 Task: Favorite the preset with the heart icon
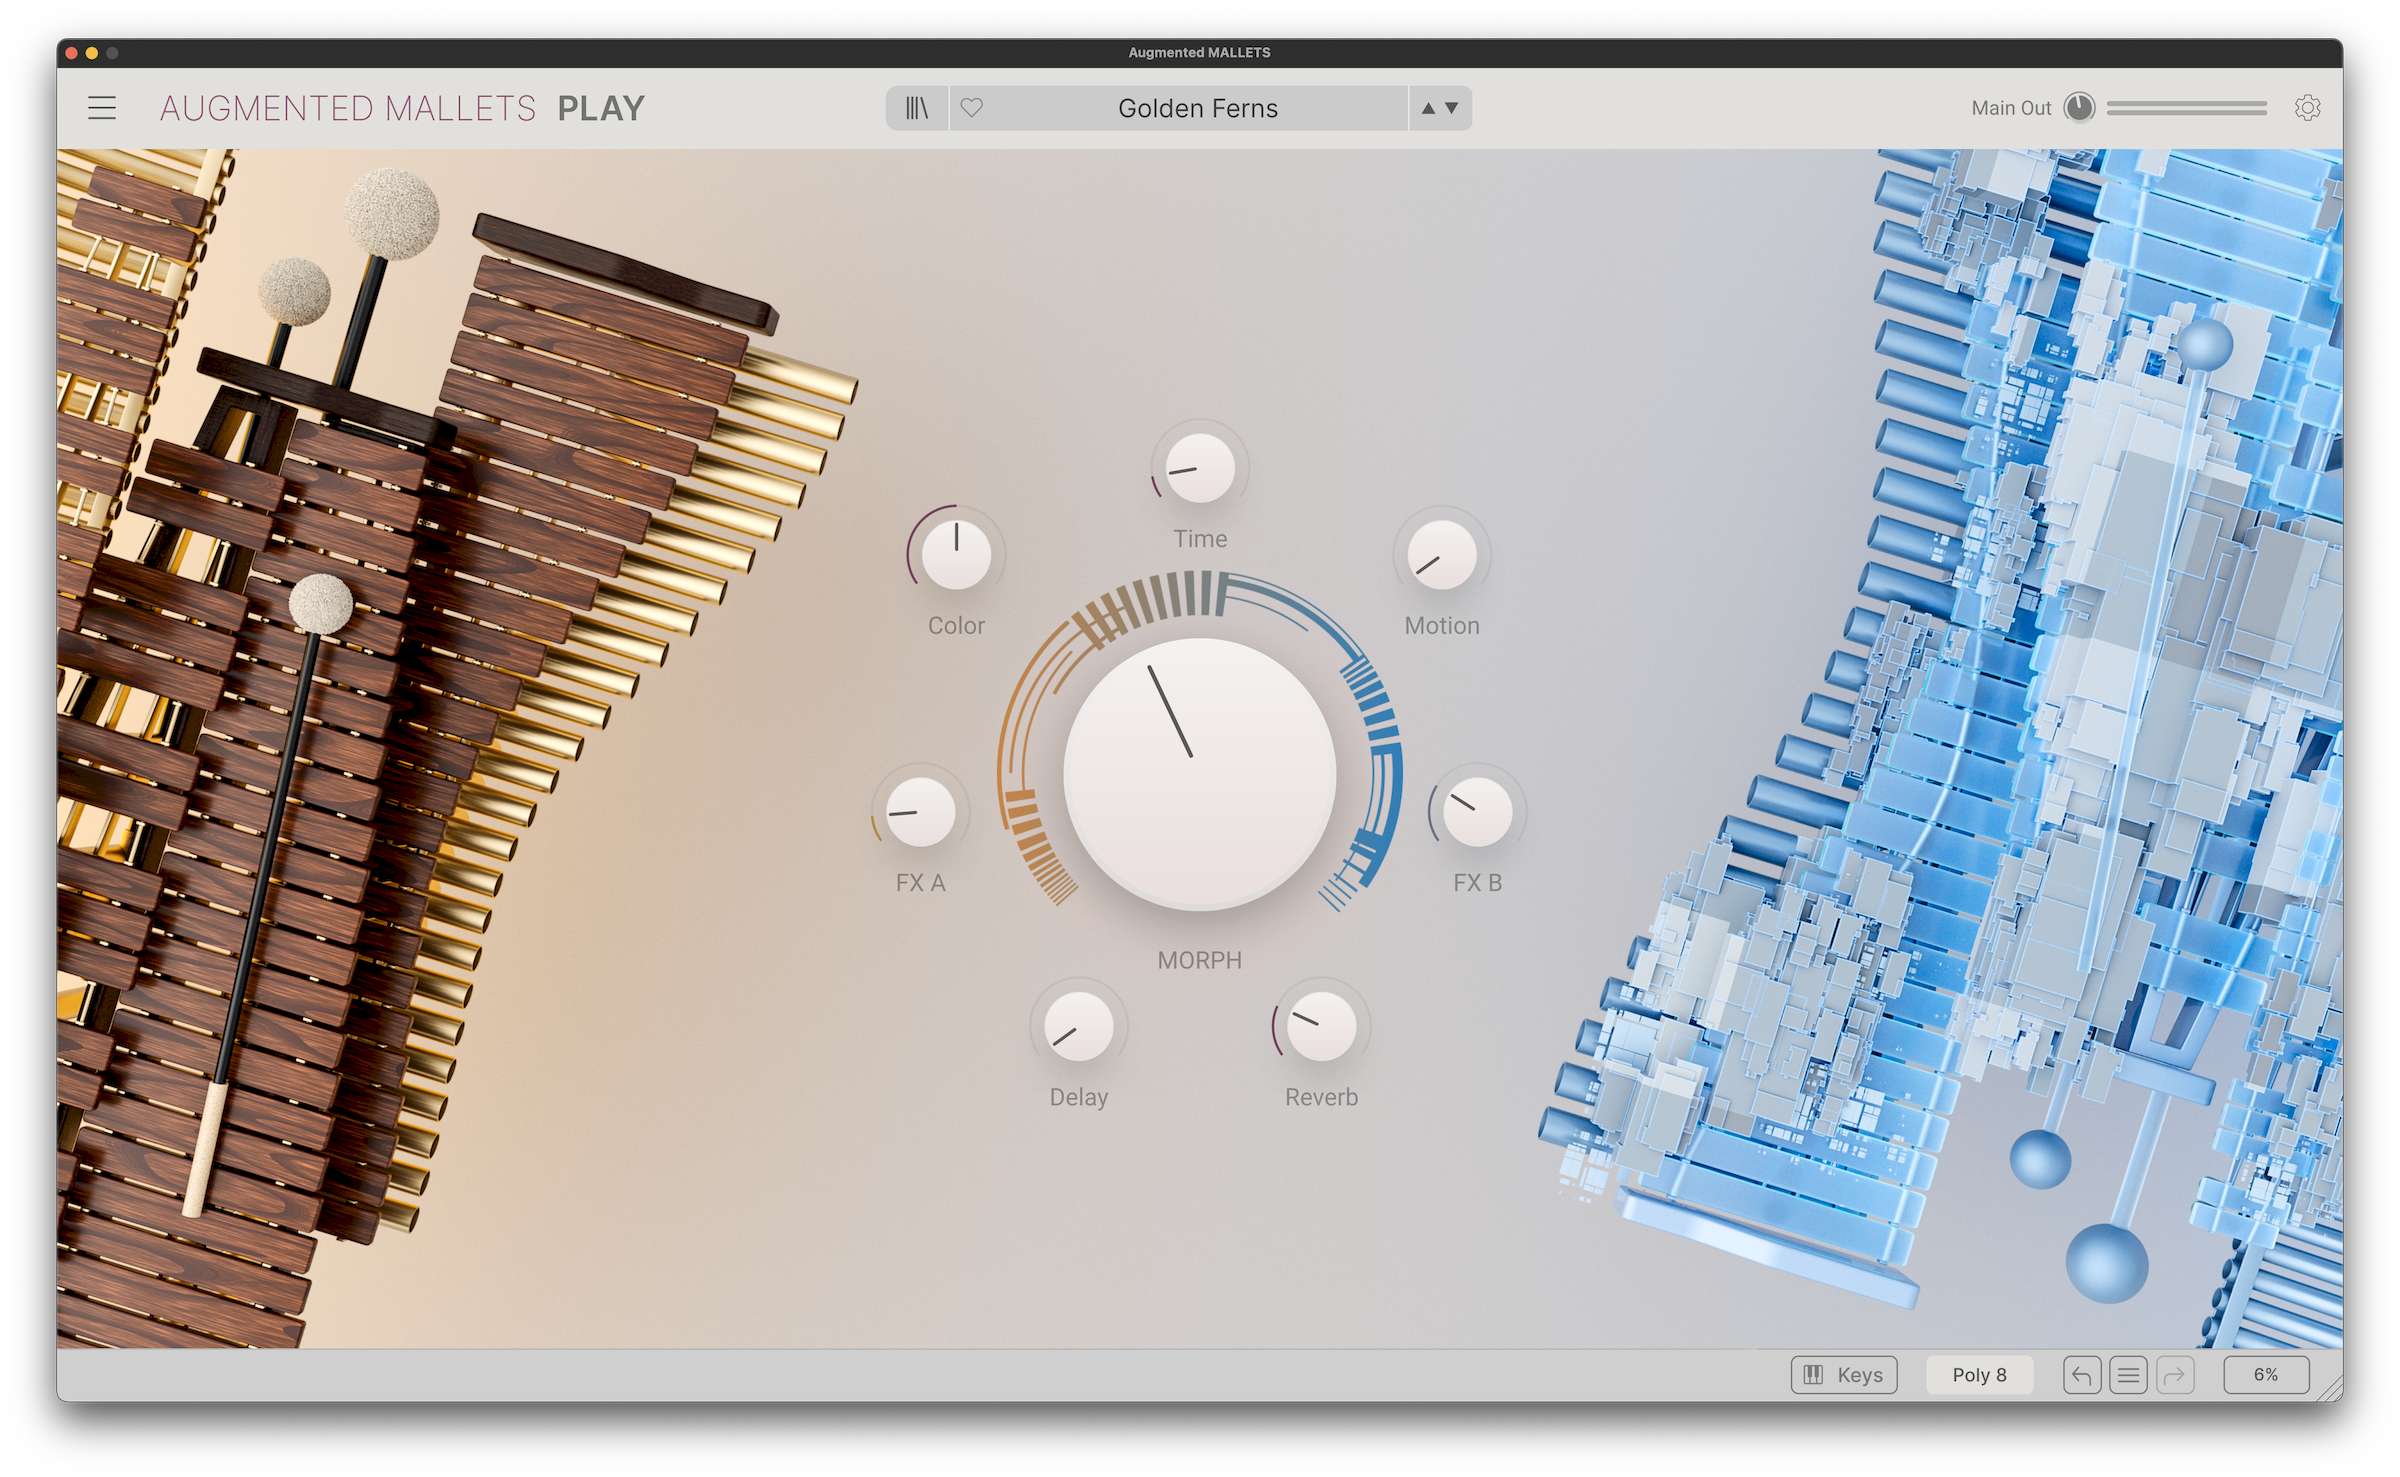pyautogui.click(x=972, y=108)
